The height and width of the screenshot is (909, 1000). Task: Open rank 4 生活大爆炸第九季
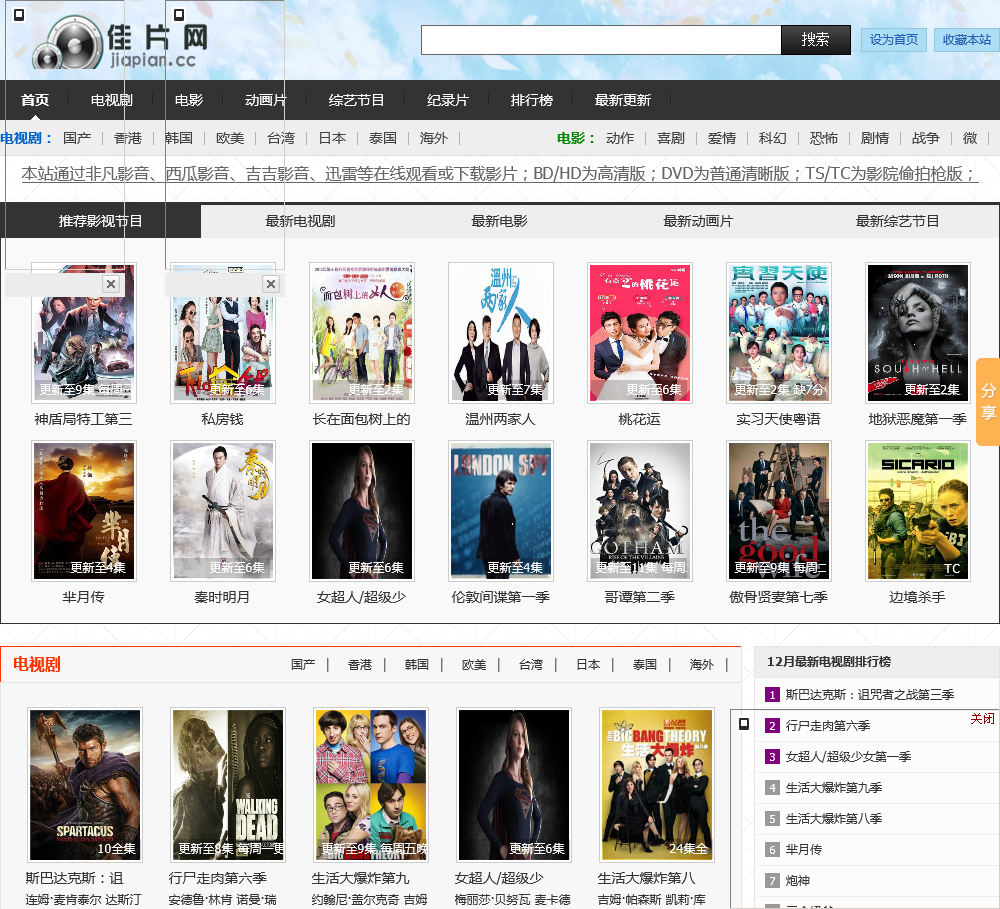pyautogui.click(x=834, y=788)
